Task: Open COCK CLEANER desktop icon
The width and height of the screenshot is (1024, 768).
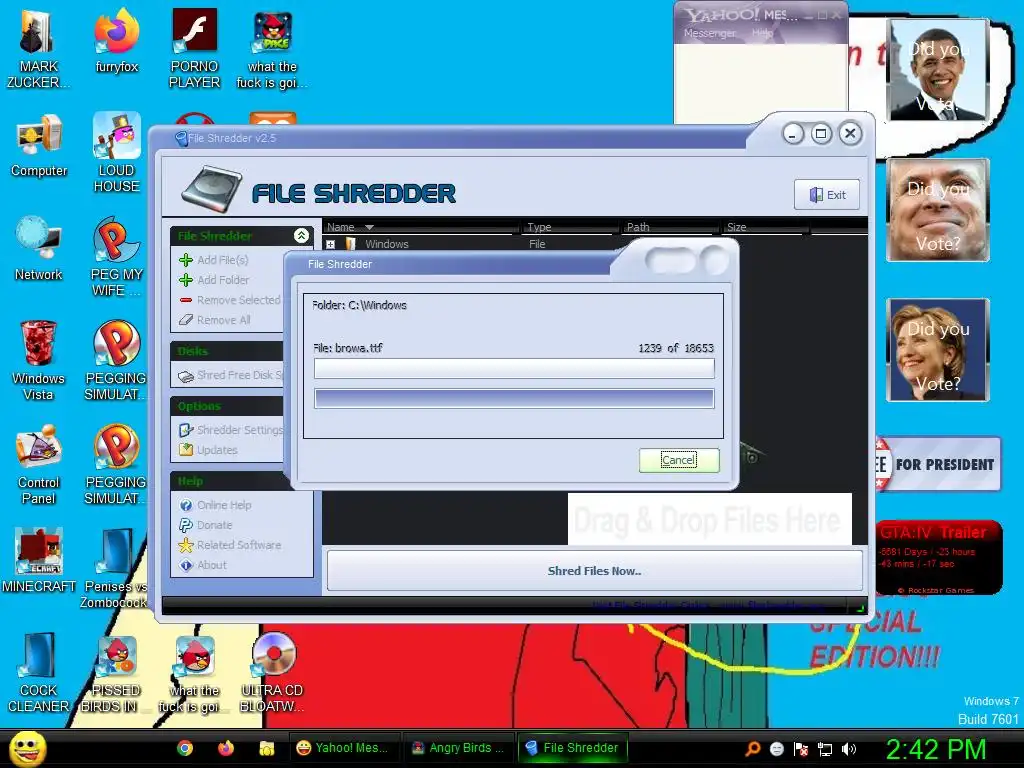Action: pyautogui.click(x=38, y=673)
